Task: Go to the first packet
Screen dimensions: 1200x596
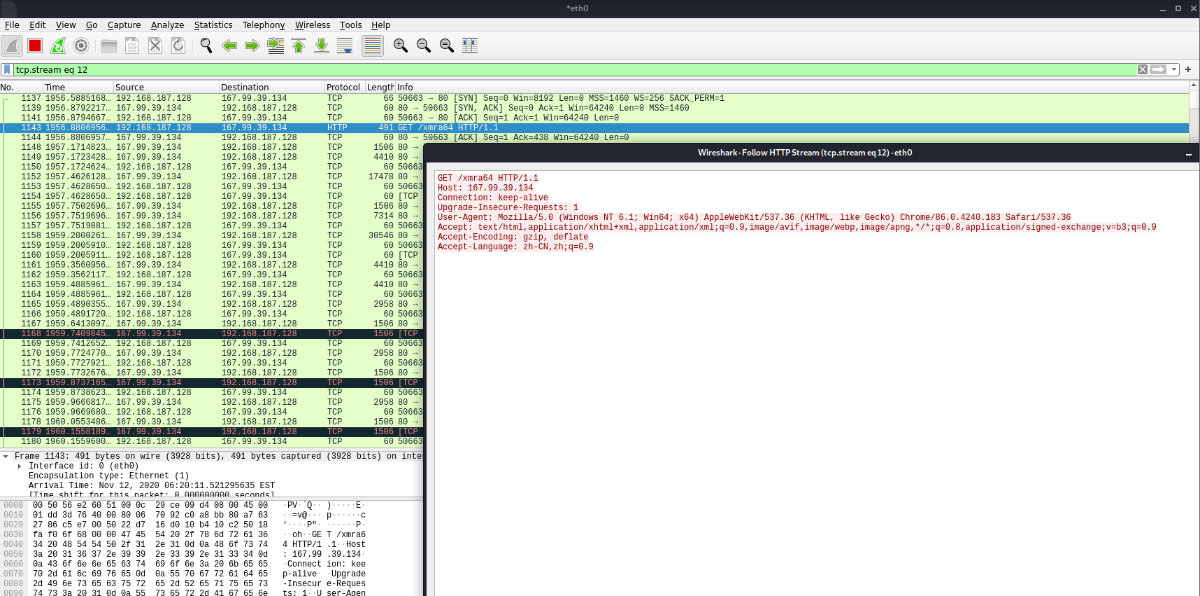Action: click(x=298, y=45)
